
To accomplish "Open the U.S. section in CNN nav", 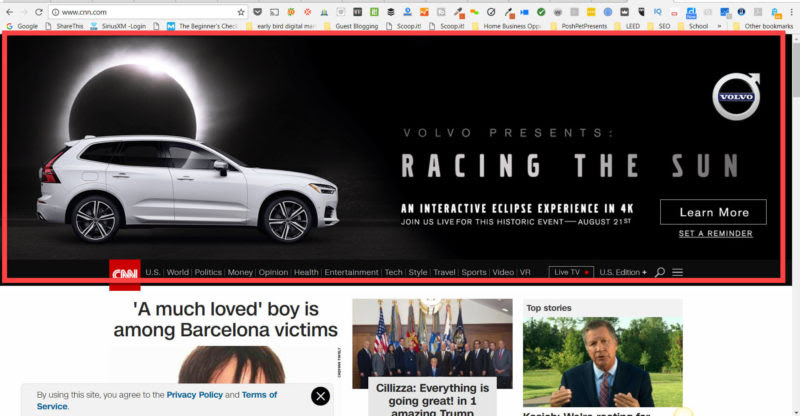I will [x=153, y=273].
